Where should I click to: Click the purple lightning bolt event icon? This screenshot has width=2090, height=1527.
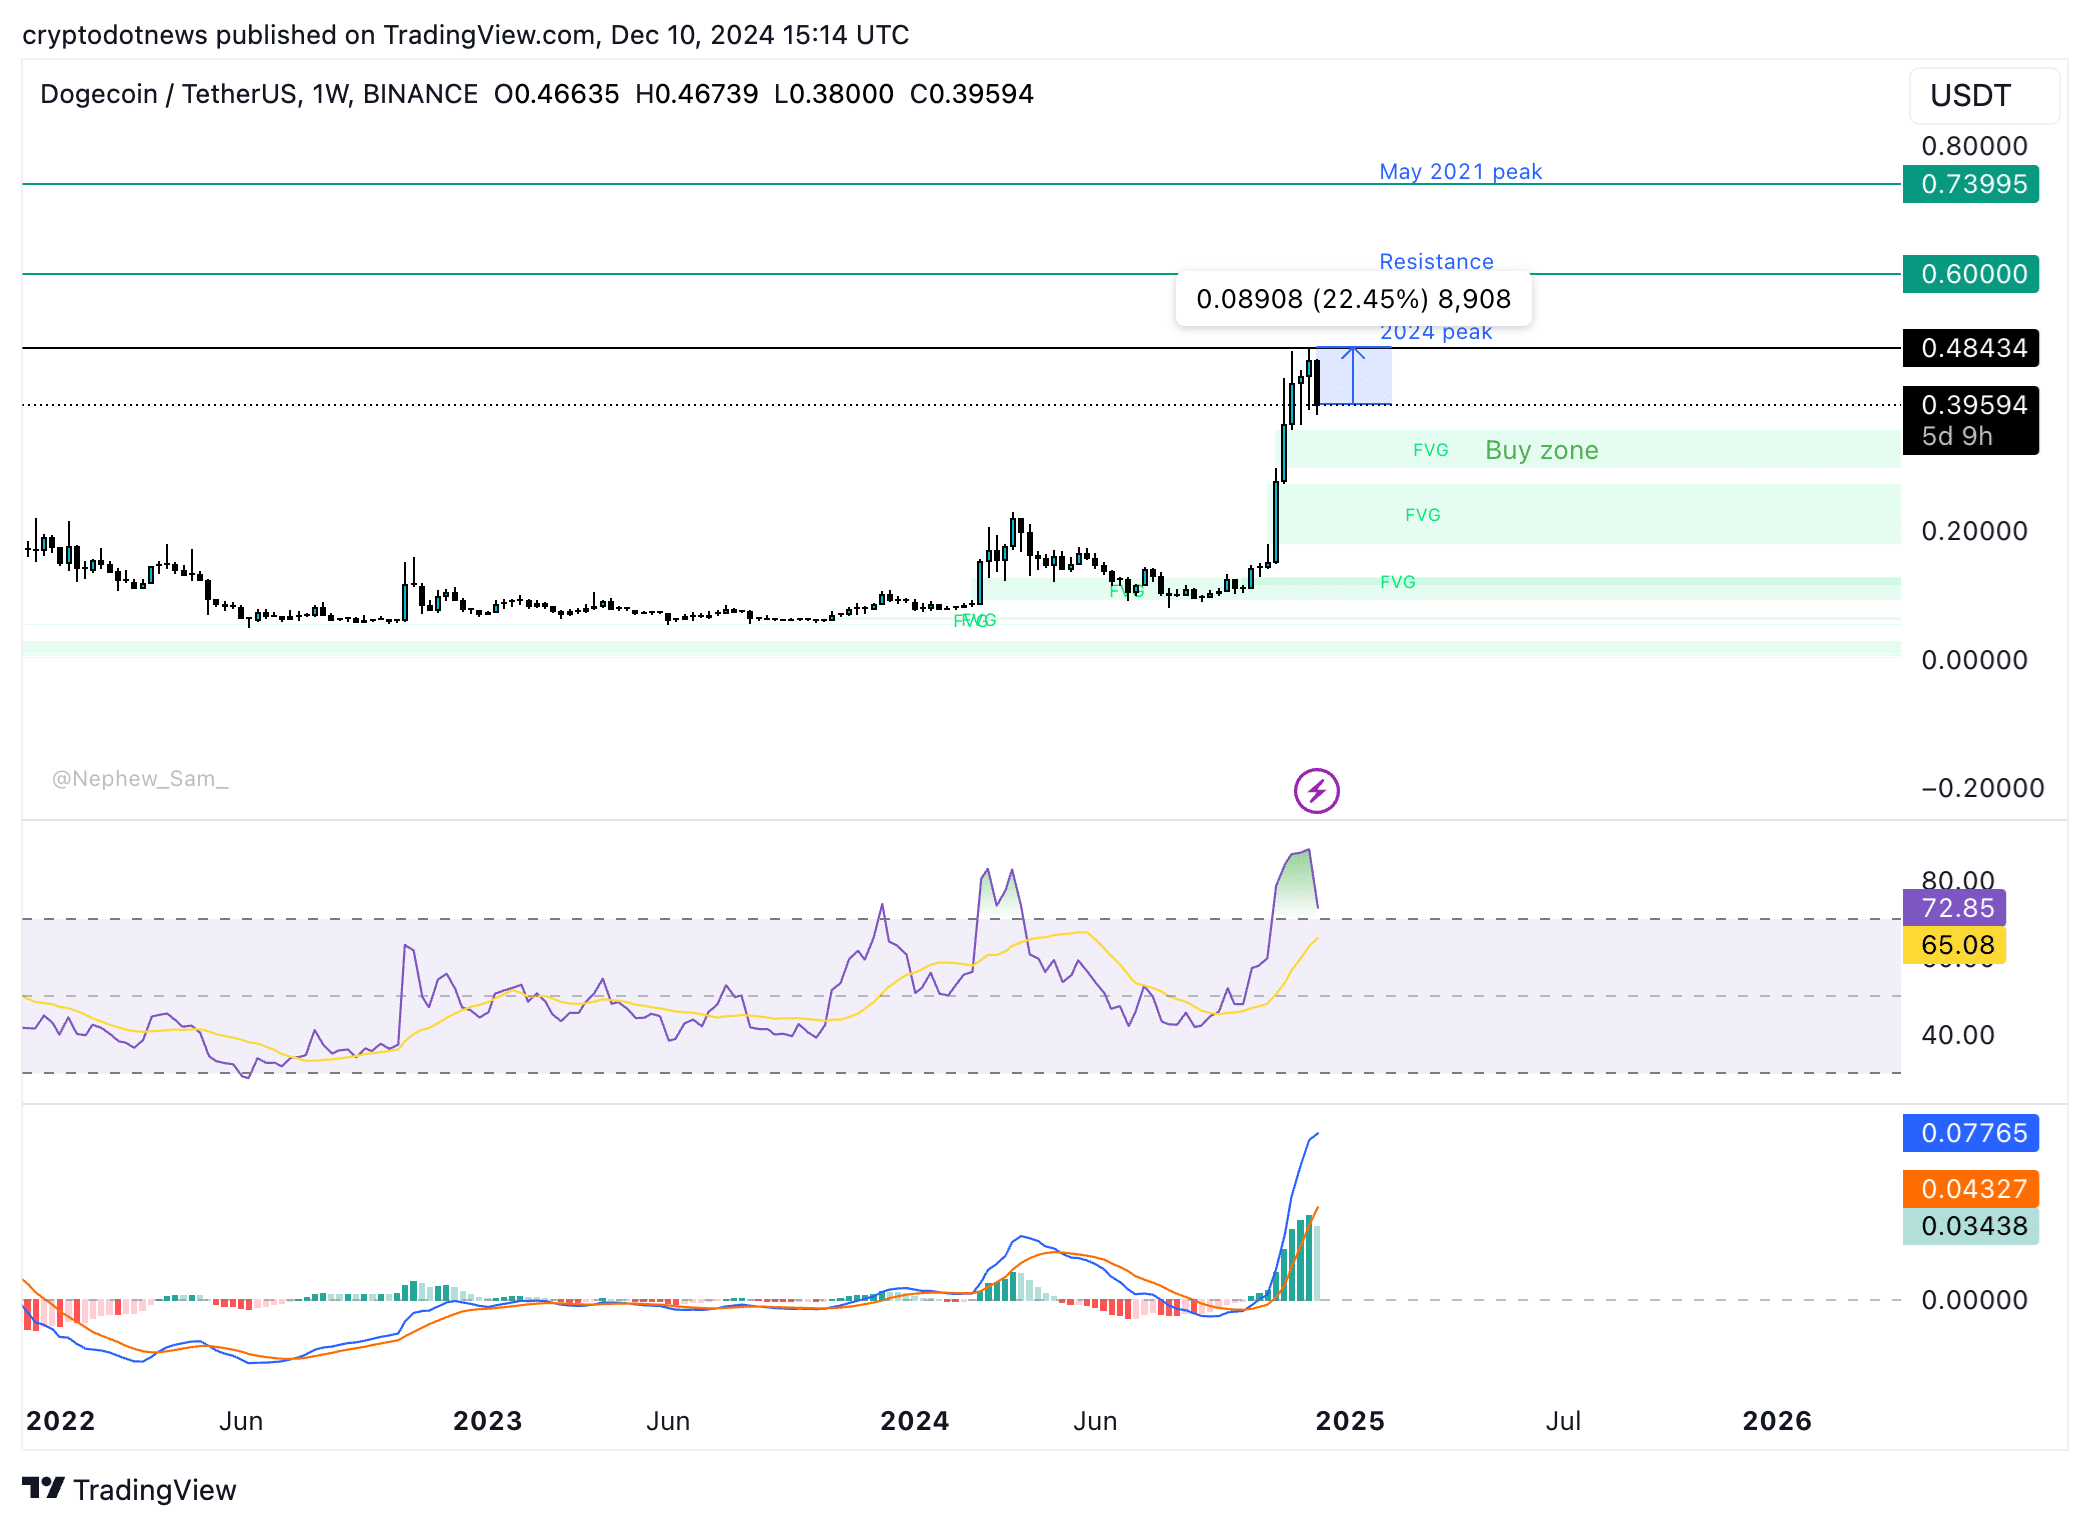(1316, 791)
